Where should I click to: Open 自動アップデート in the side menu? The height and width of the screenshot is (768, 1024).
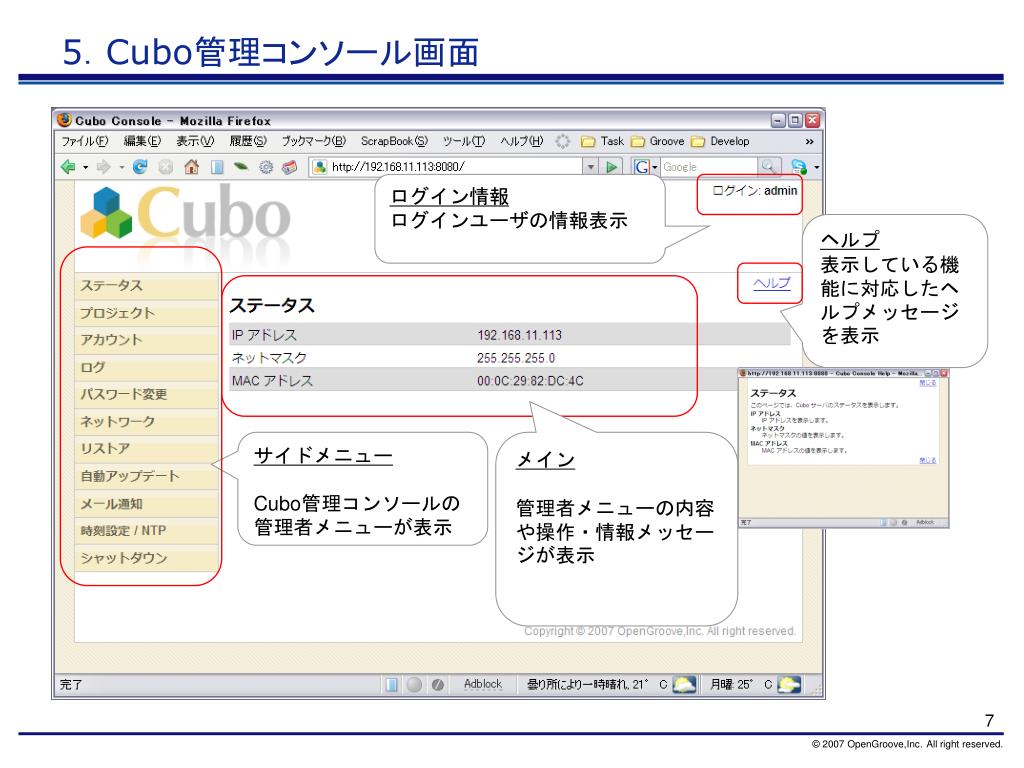(147, 476)
